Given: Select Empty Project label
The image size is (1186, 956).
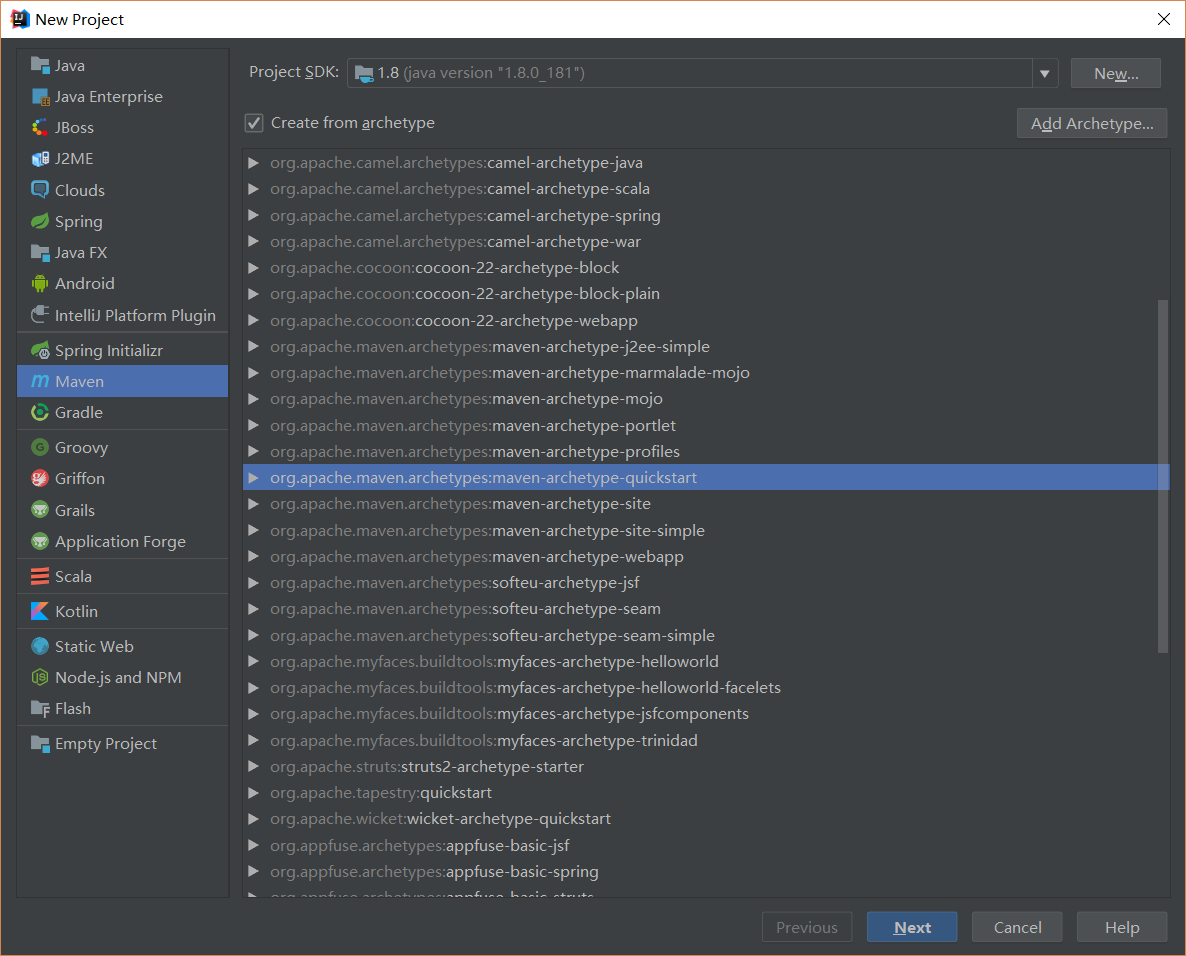Looking at the screenshot, I should tap(106, 743).
